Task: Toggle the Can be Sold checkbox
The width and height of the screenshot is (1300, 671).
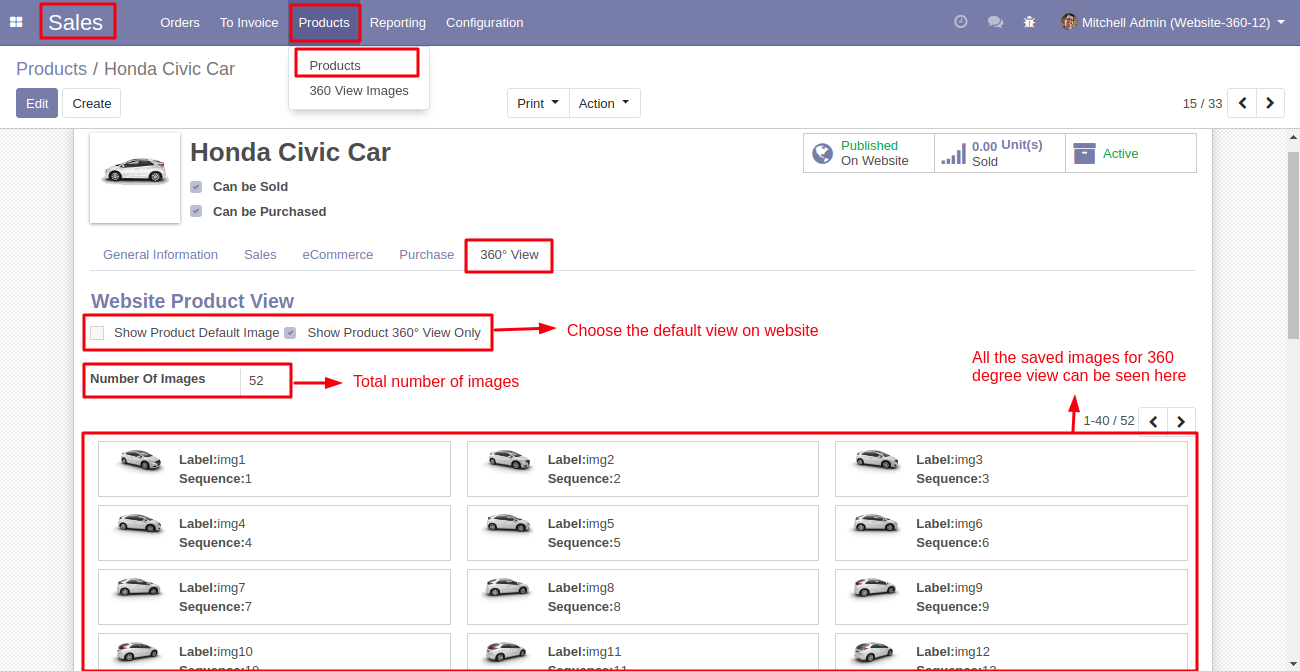Action: tap(196, 187)
